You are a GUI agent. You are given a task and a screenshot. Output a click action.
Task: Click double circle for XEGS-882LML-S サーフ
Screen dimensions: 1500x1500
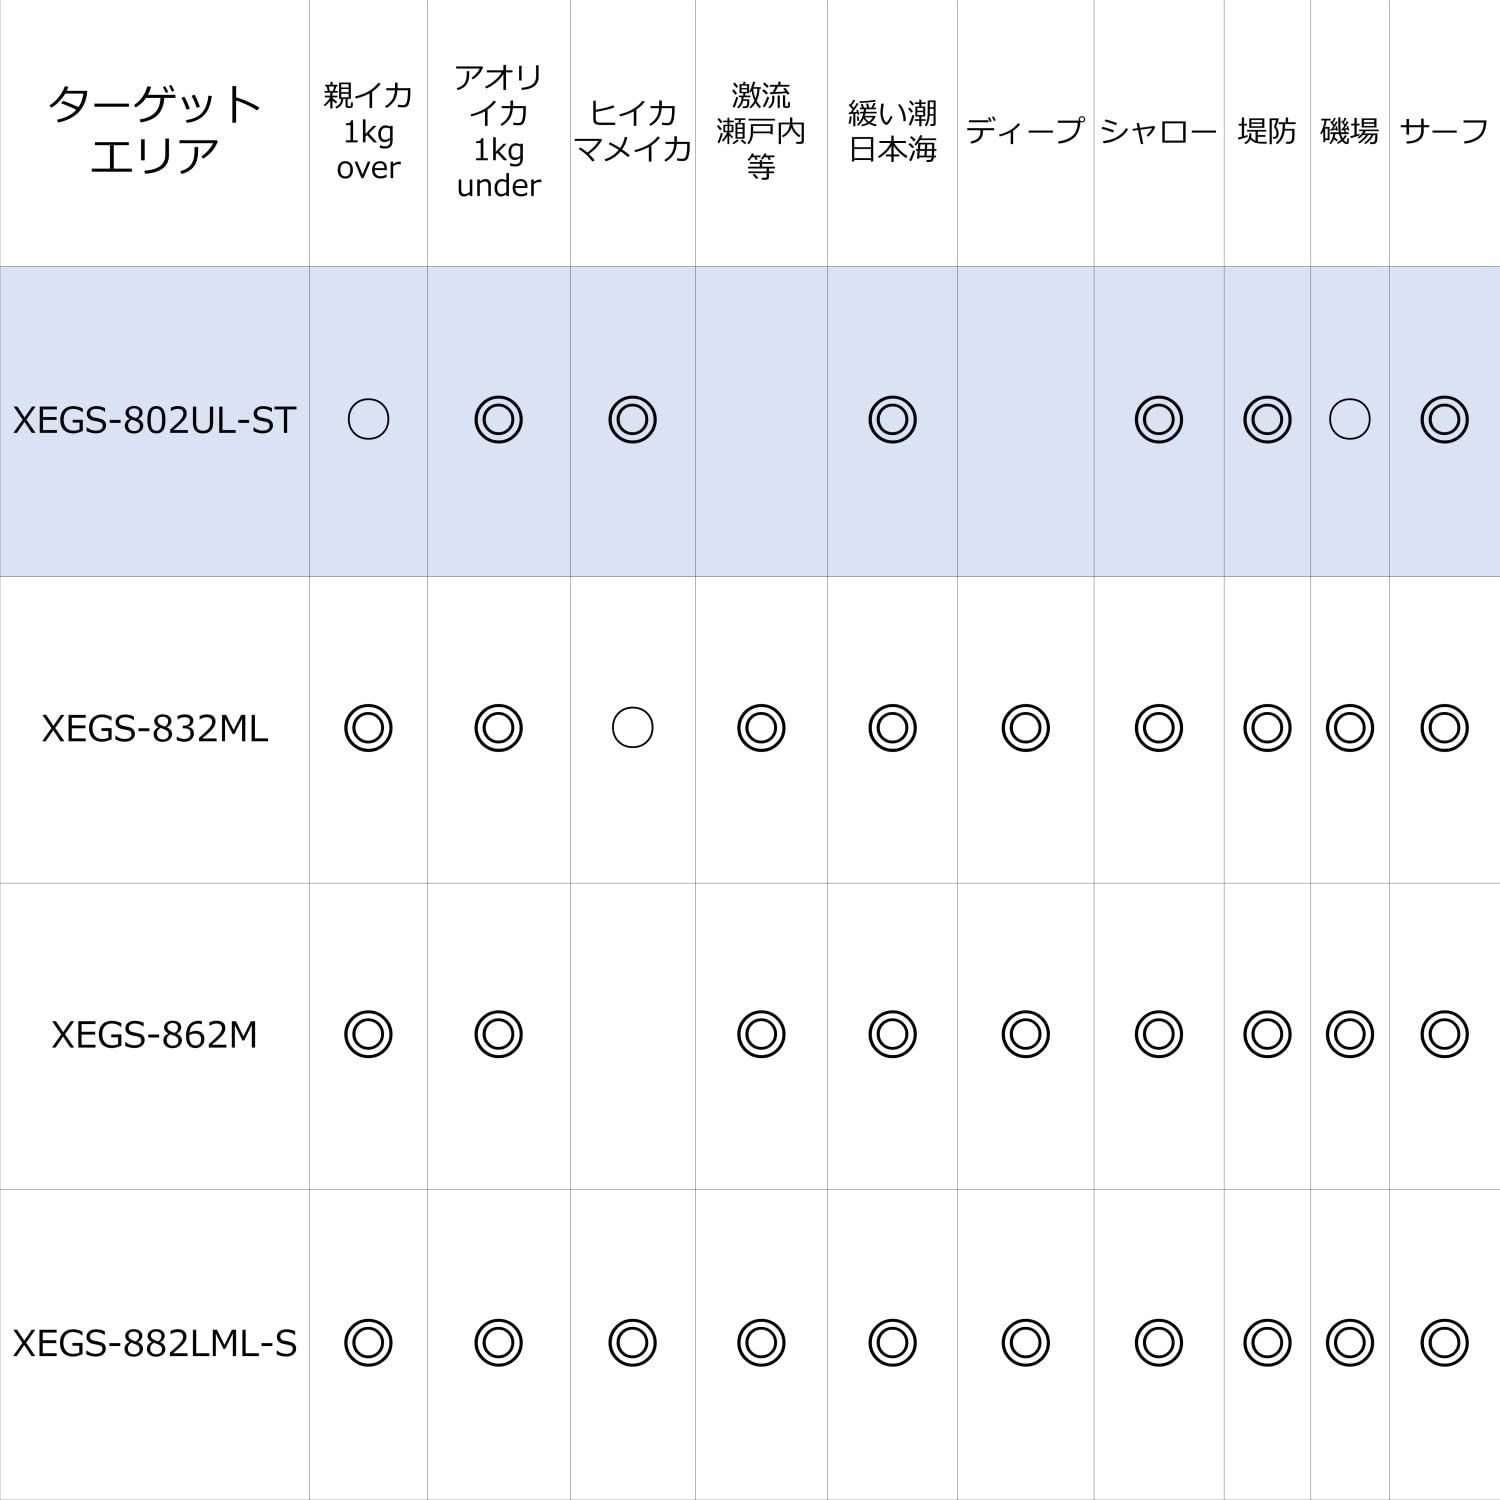pyautogui.click(x=1444, y=1343)
